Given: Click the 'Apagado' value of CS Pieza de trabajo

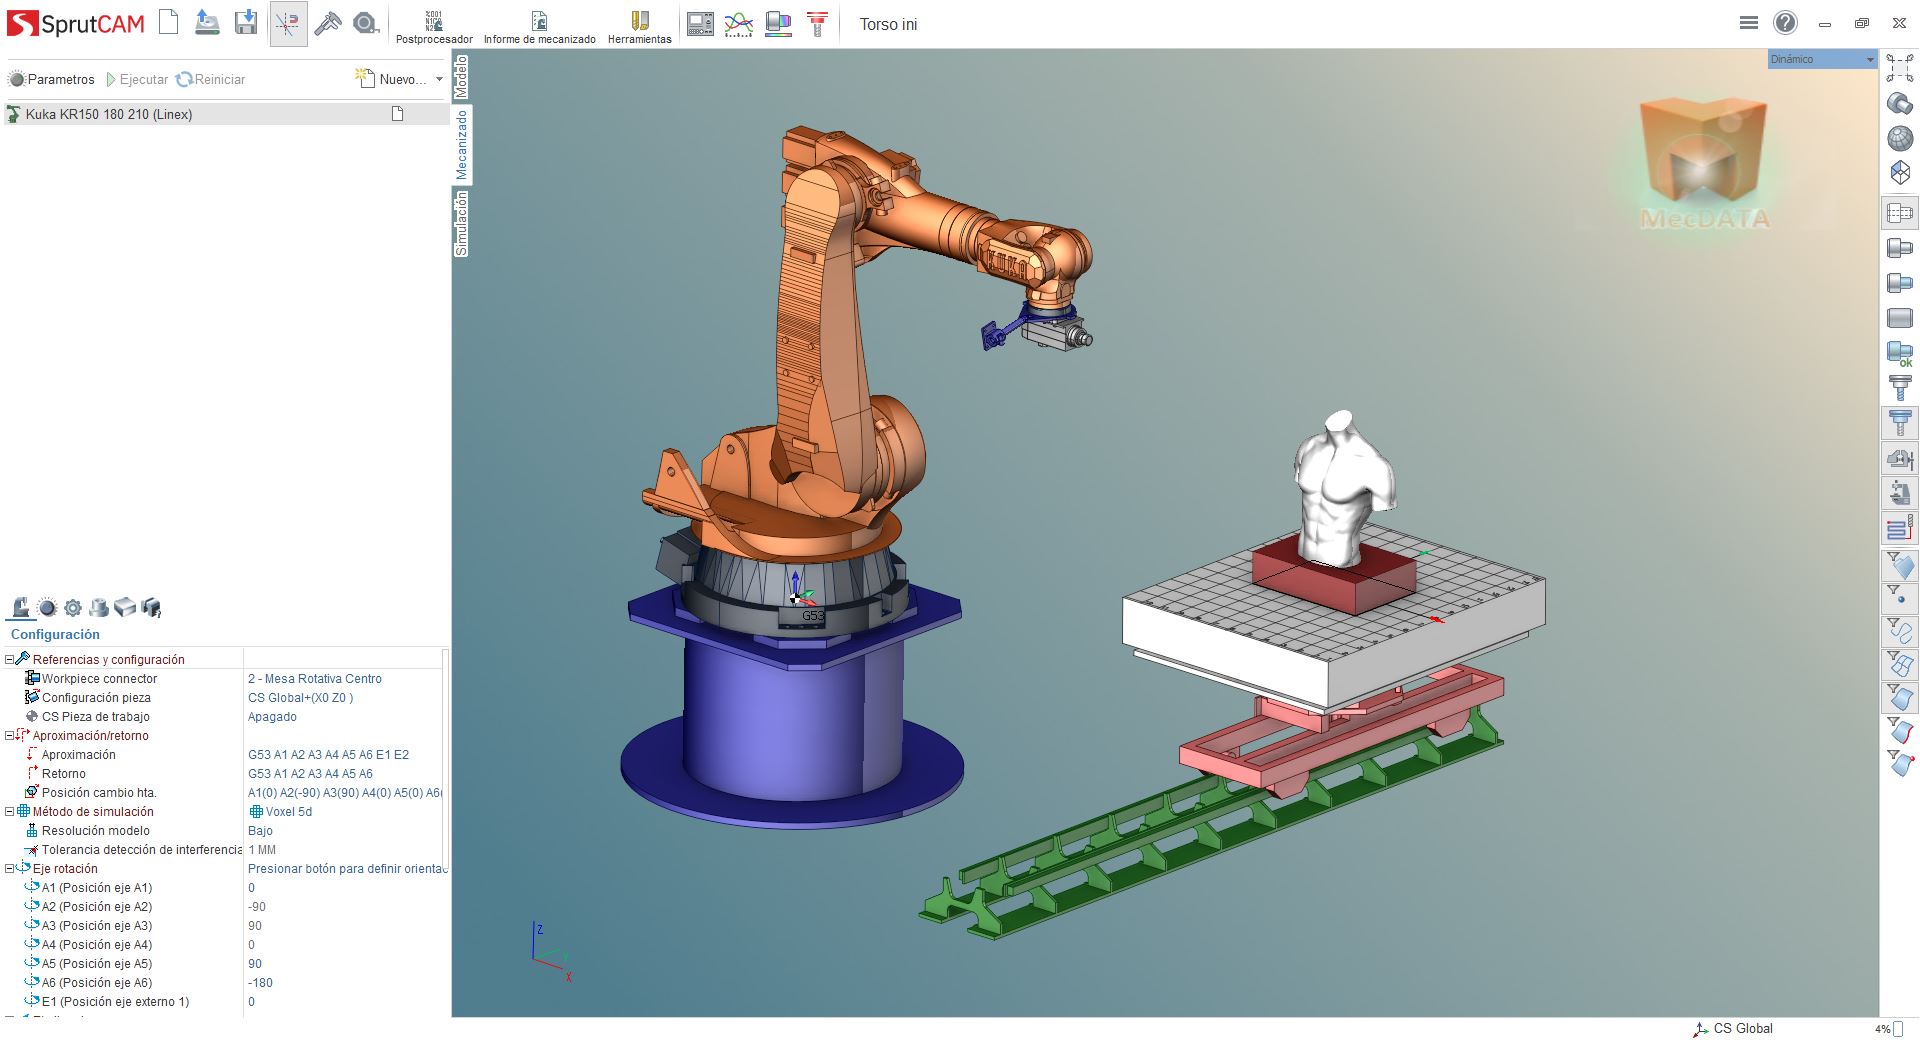Looking at the screenshot, I should click(x=272, y=716).
